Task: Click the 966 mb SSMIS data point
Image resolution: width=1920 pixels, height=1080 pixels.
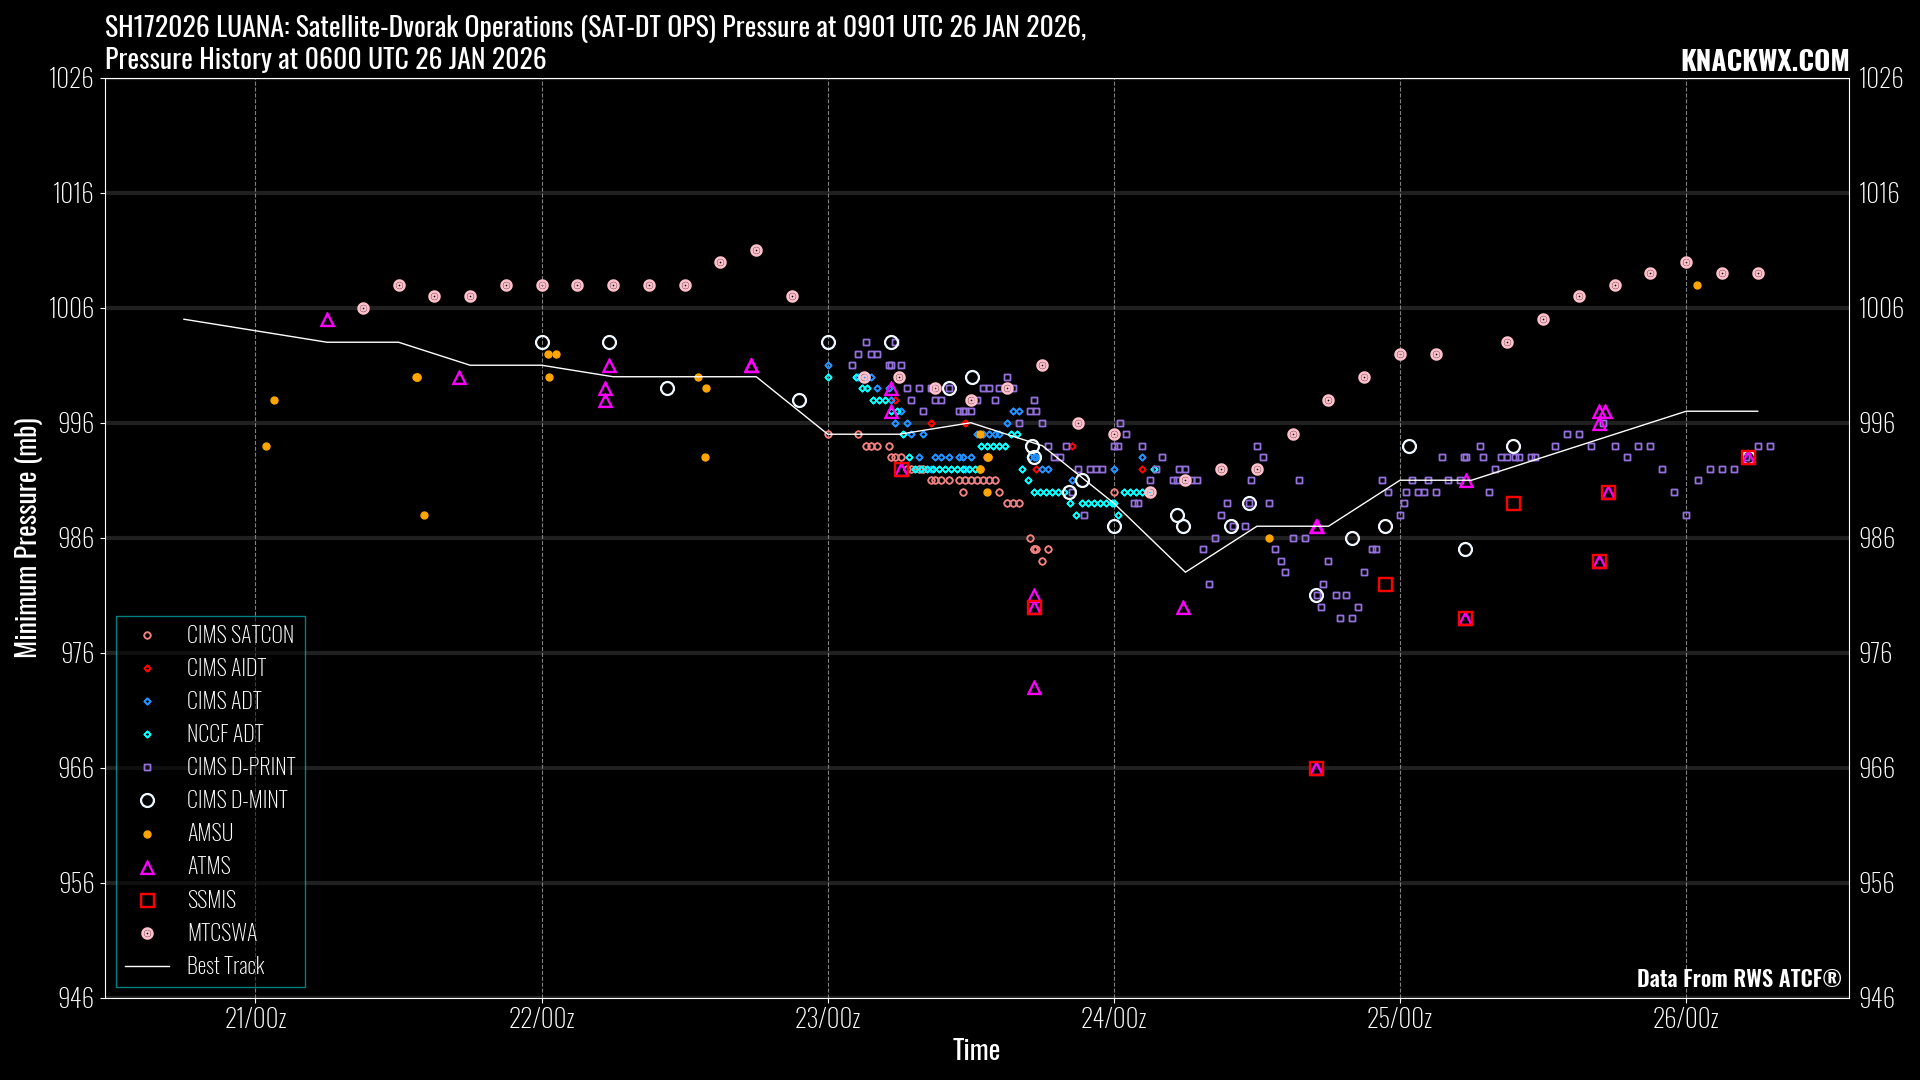Action: pos(1316,768)
